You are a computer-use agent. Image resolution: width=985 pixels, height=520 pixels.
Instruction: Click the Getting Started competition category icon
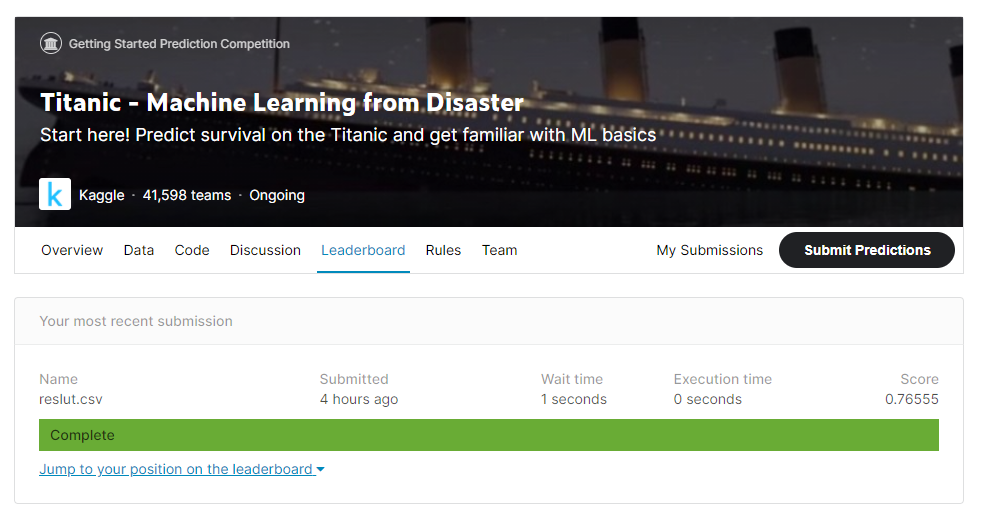pyautogui.click(x=51, y=43)
